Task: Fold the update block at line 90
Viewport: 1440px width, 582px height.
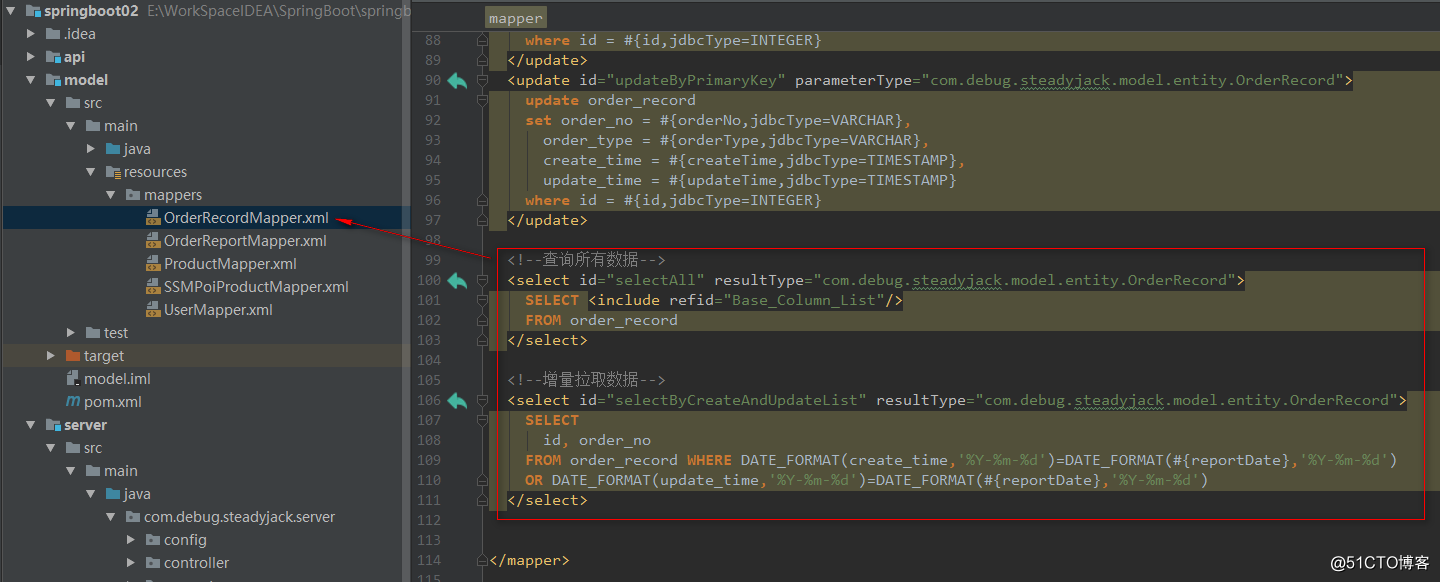Action: [x=483, y=81]
